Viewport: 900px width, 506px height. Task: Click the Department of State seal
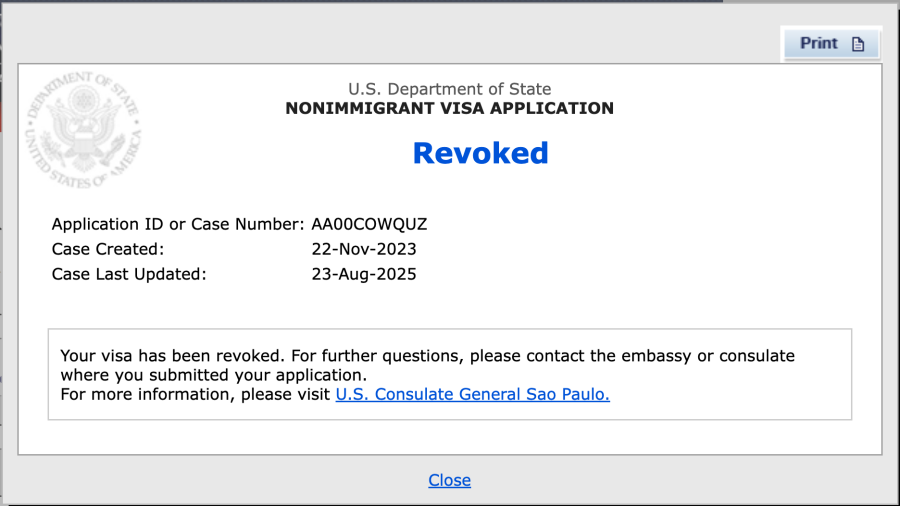click(x=83, y=130)
